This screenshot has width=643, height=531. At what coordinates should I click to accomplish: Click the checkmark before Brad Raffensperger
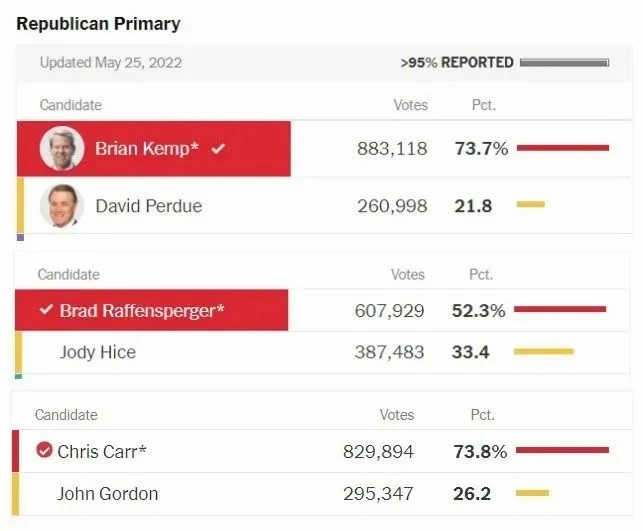45,310
